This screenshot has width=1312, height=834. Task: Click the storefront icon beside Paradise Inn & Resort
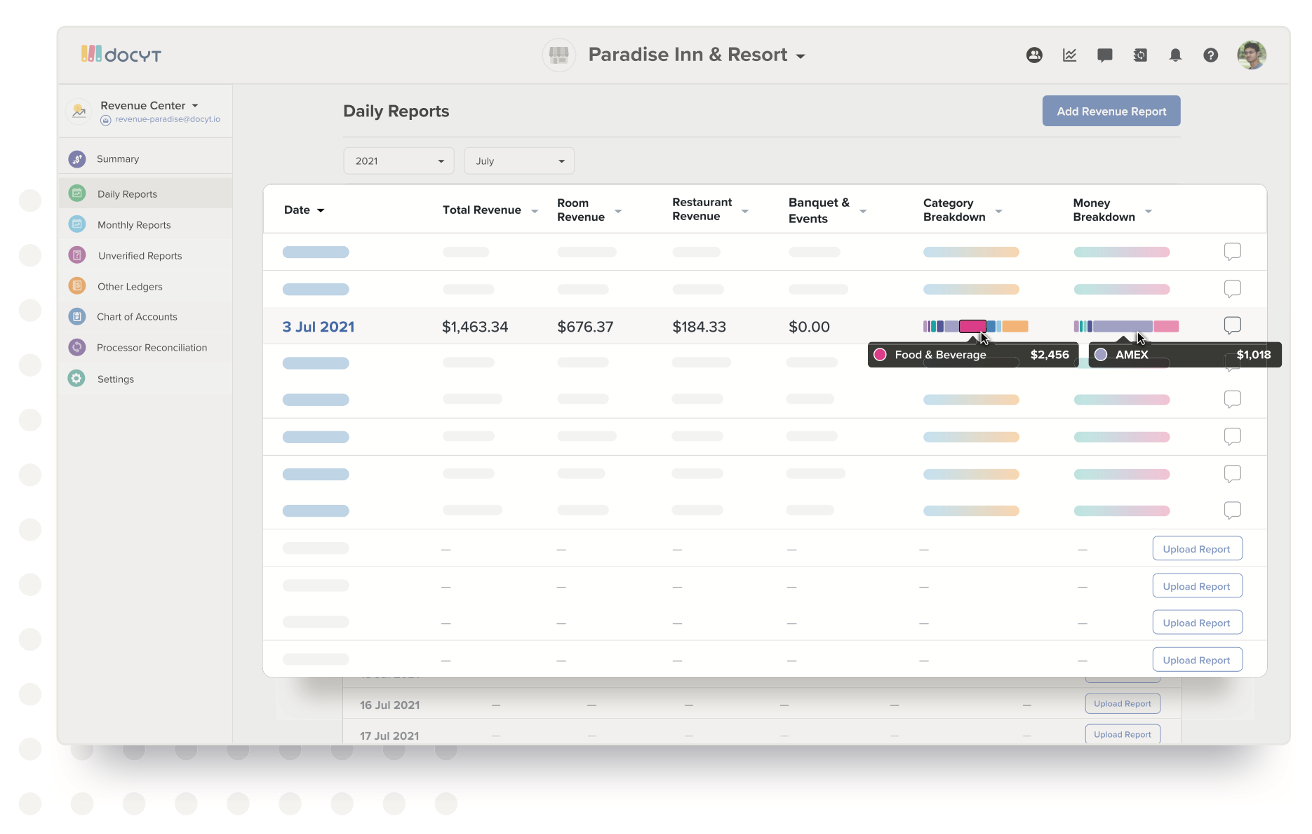point(559,55)
